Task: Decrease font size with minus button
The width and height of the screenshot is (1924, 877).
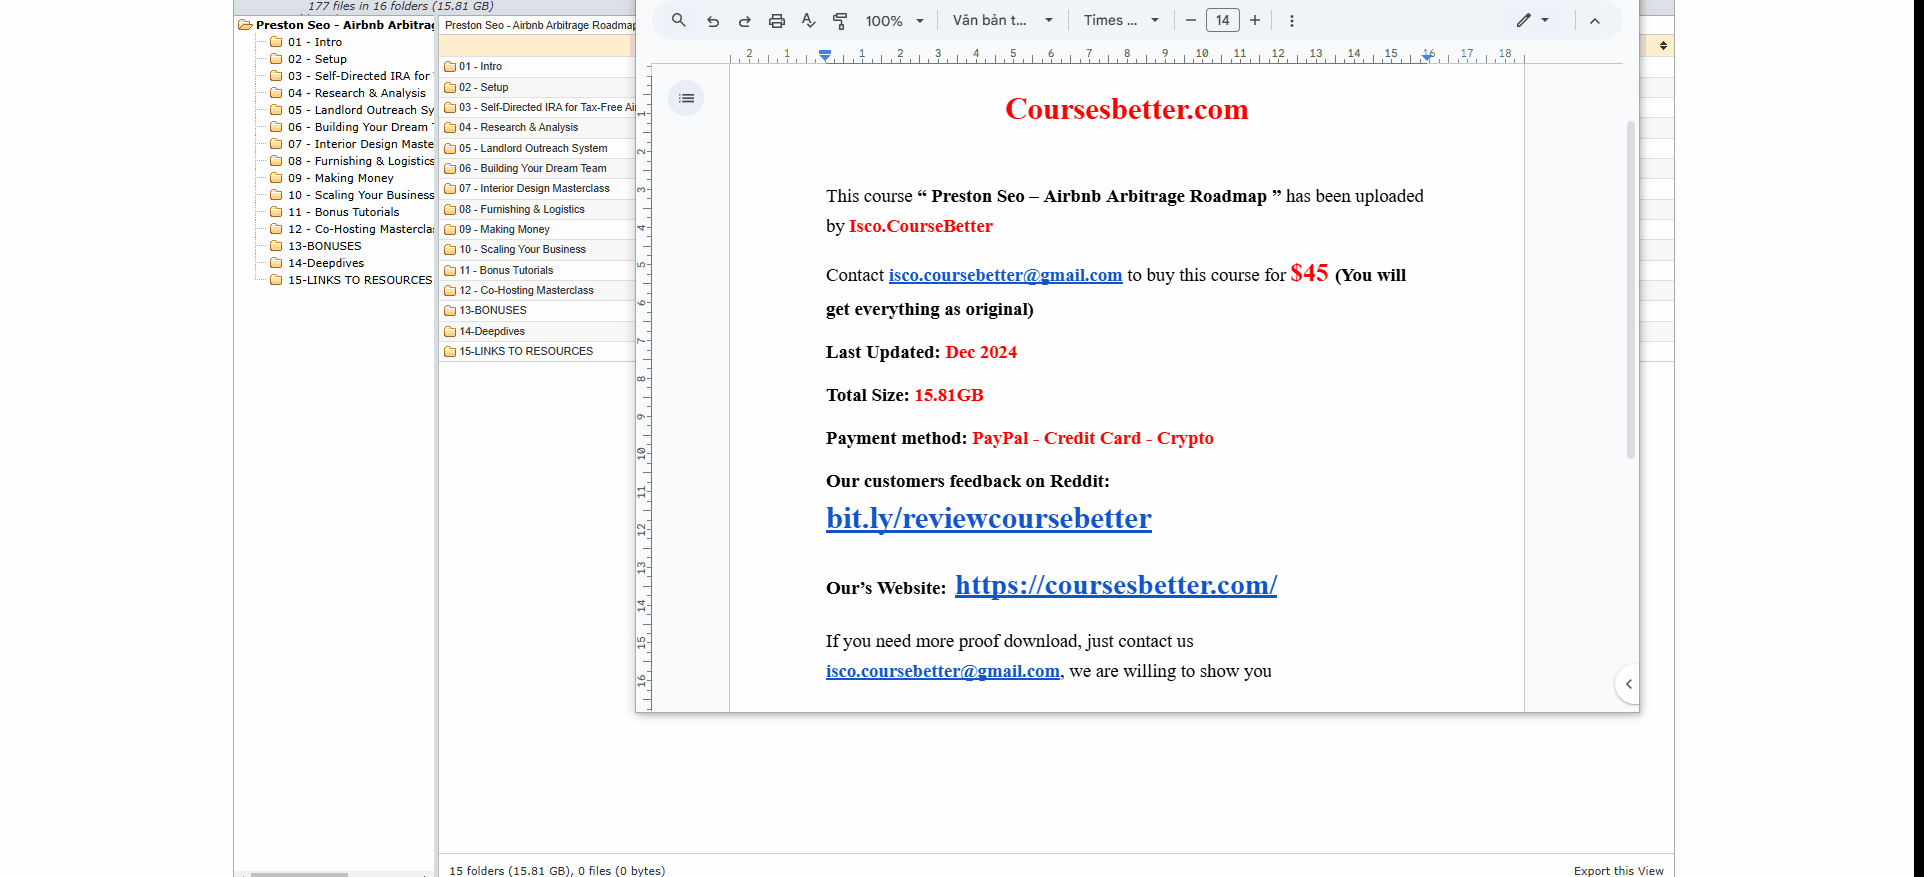Action: (x=1190, y=20)
